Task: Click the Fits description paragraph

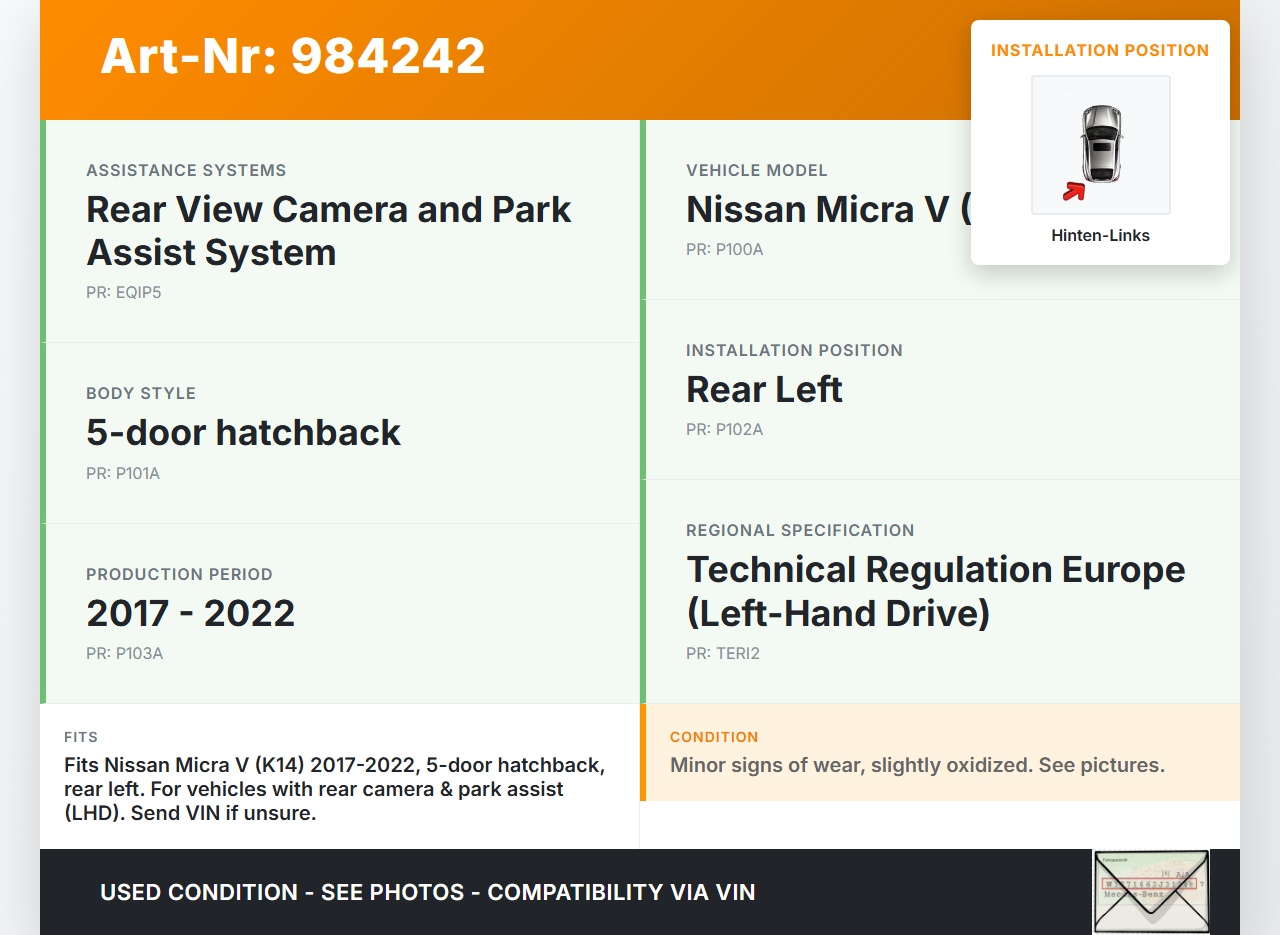Action: pos(335,789)
